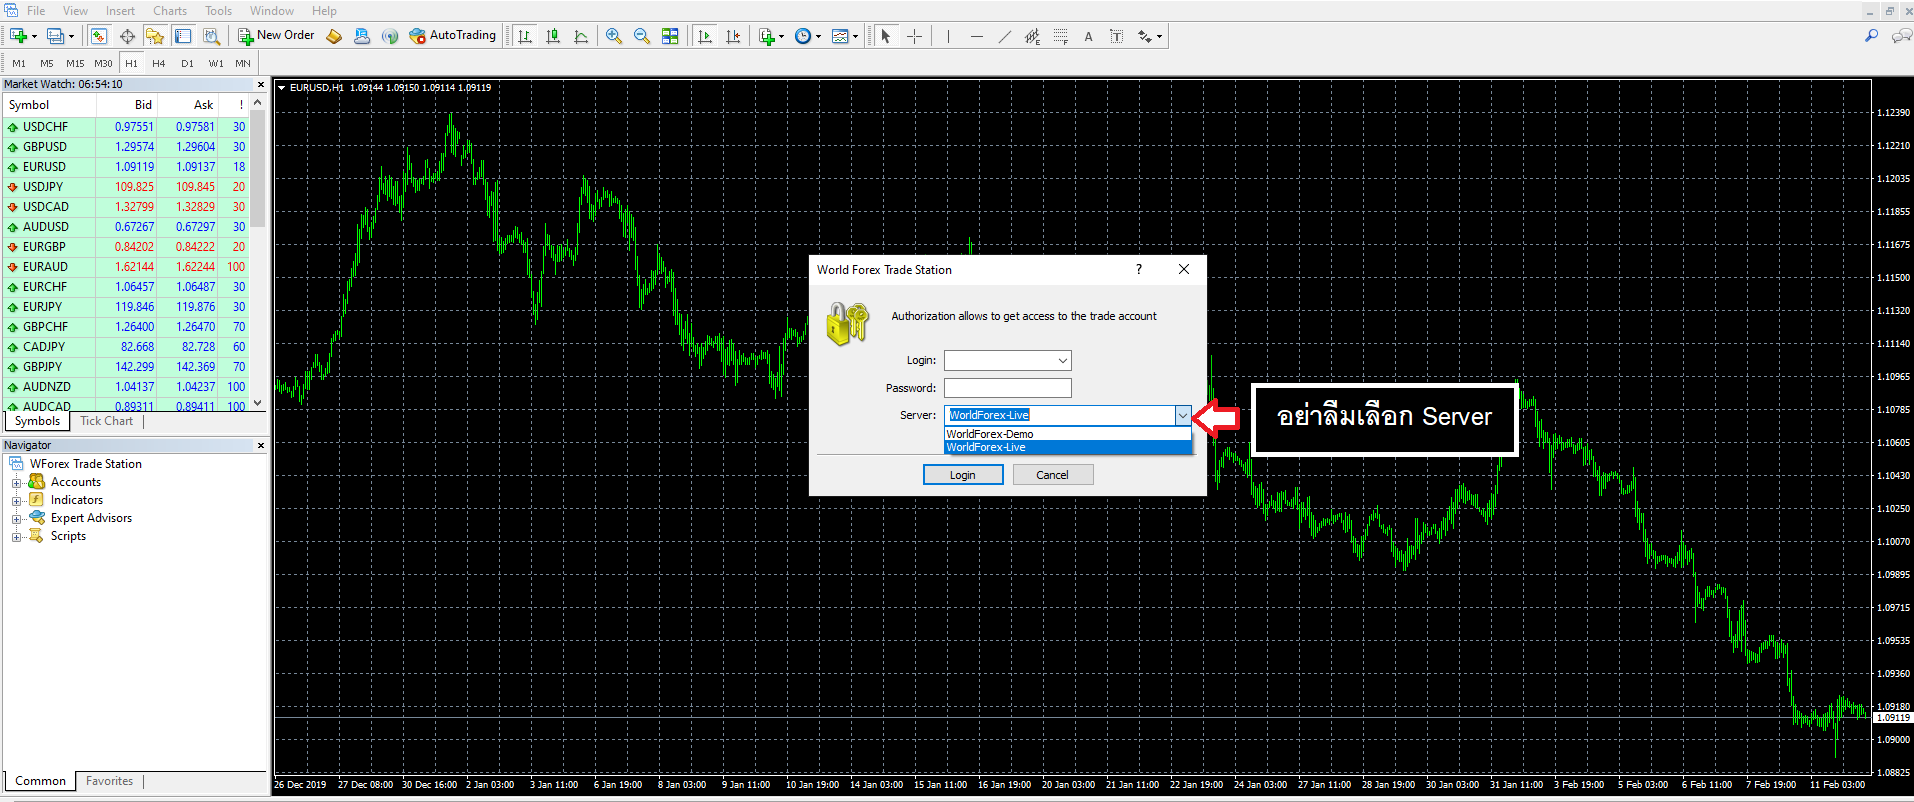Set timeframe to W1

pos(216,63)
